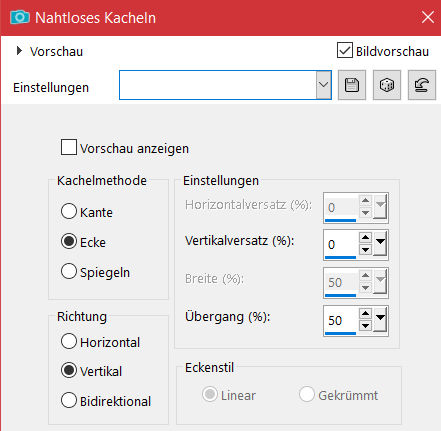
Task: Open Übergang slider dropdown arrow
Action: 380,319
